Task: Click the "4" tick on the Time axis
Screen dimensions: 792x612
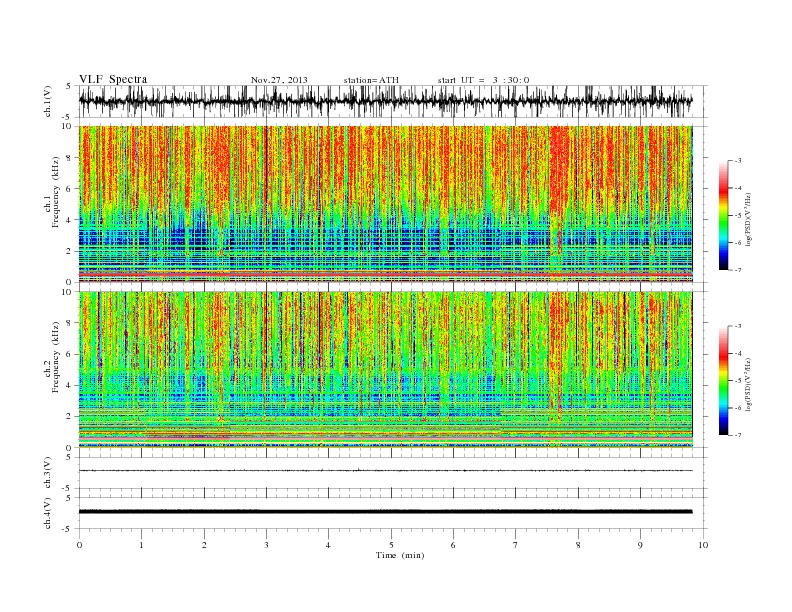Action: pos(328,545)
